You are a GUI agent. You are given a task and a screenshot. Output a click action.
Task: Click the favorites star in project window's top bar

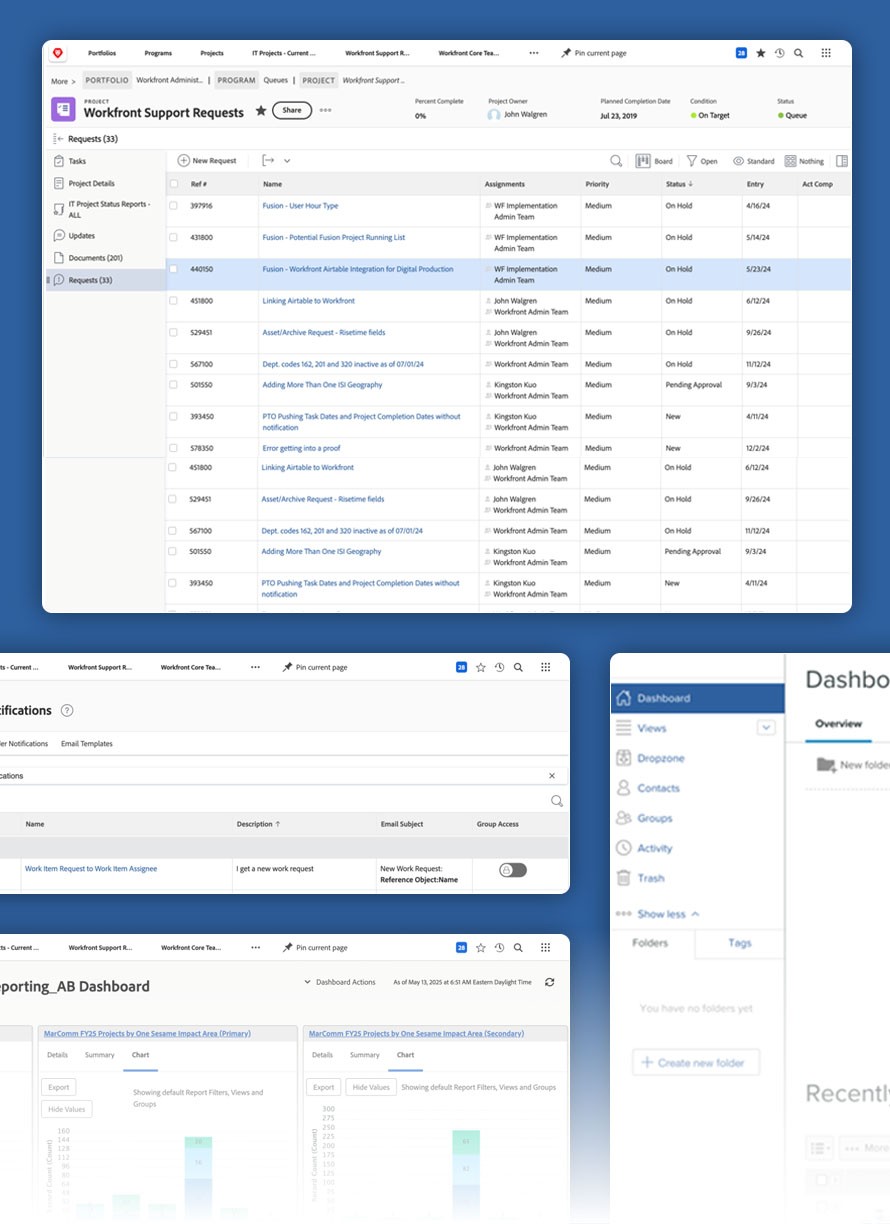761,53
